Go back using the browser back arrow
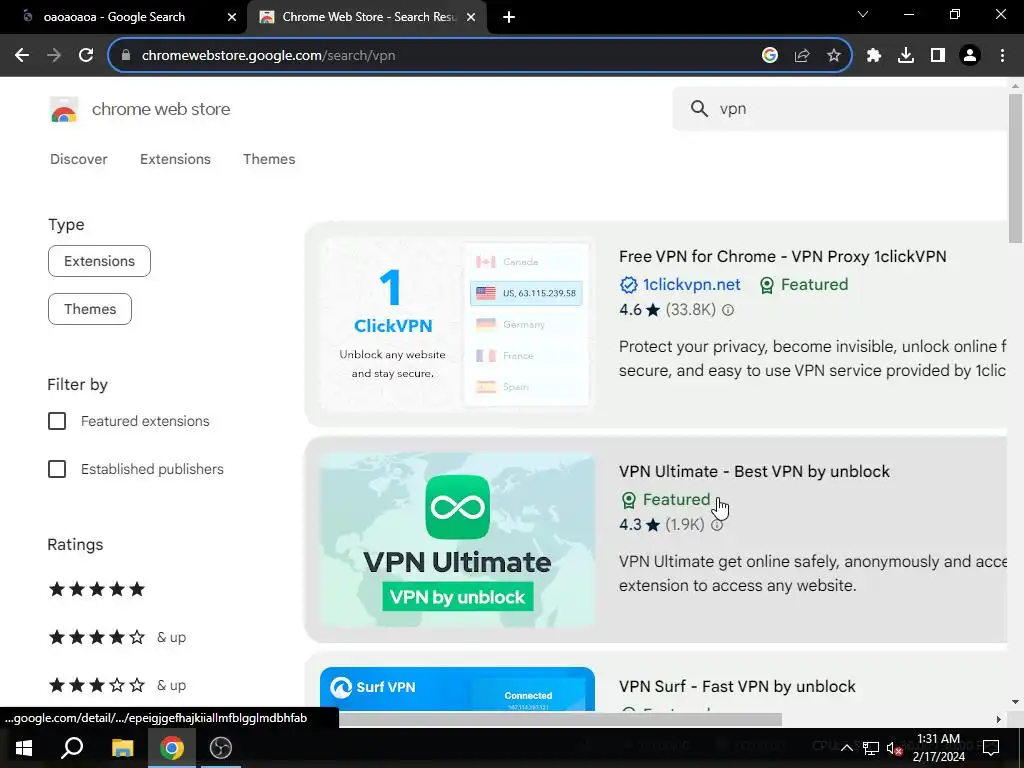 tap(22, 56)
